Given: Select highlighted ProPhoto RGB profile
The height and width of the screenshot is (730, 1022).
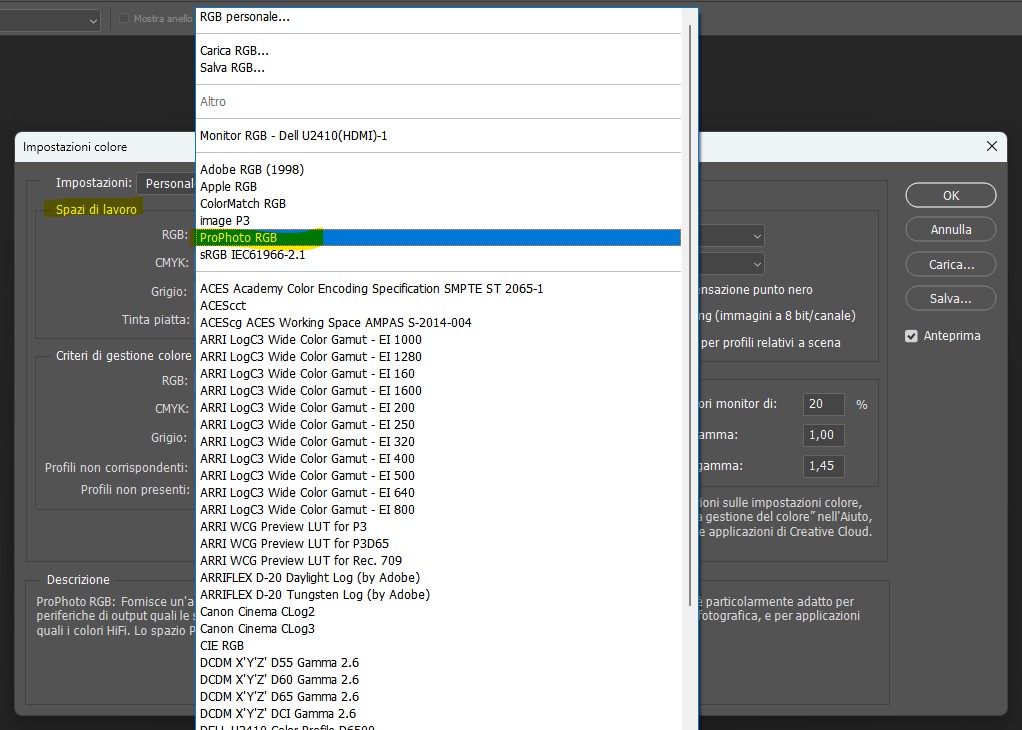Looking at the screenshot, I should tap(438, 237).
